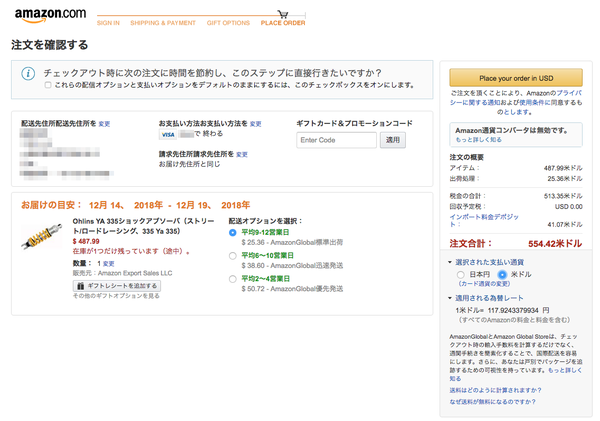Check the save default options checkbox

[48, 85]
